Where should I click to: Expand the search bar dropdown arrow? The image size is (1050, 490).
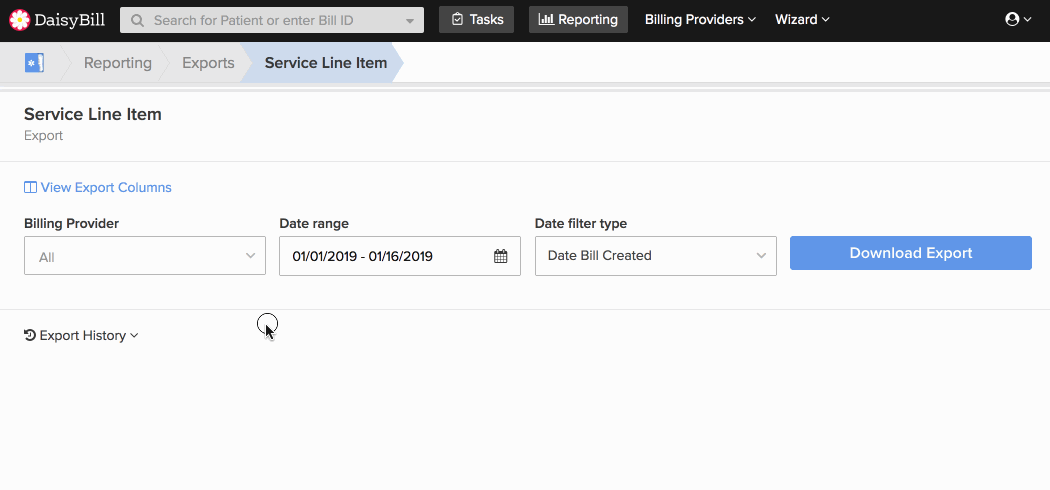coord(410,21)
